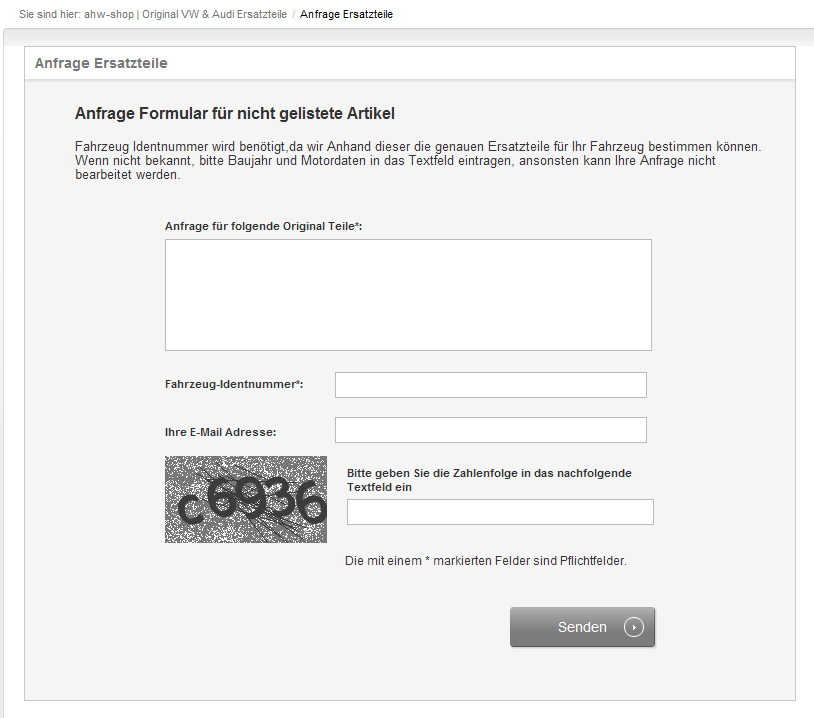Viewport: 814px width, 718px height.
Task: Click 'Sie sind hier:' breadcrumb prefix
Action: click(x=50, y=15)
